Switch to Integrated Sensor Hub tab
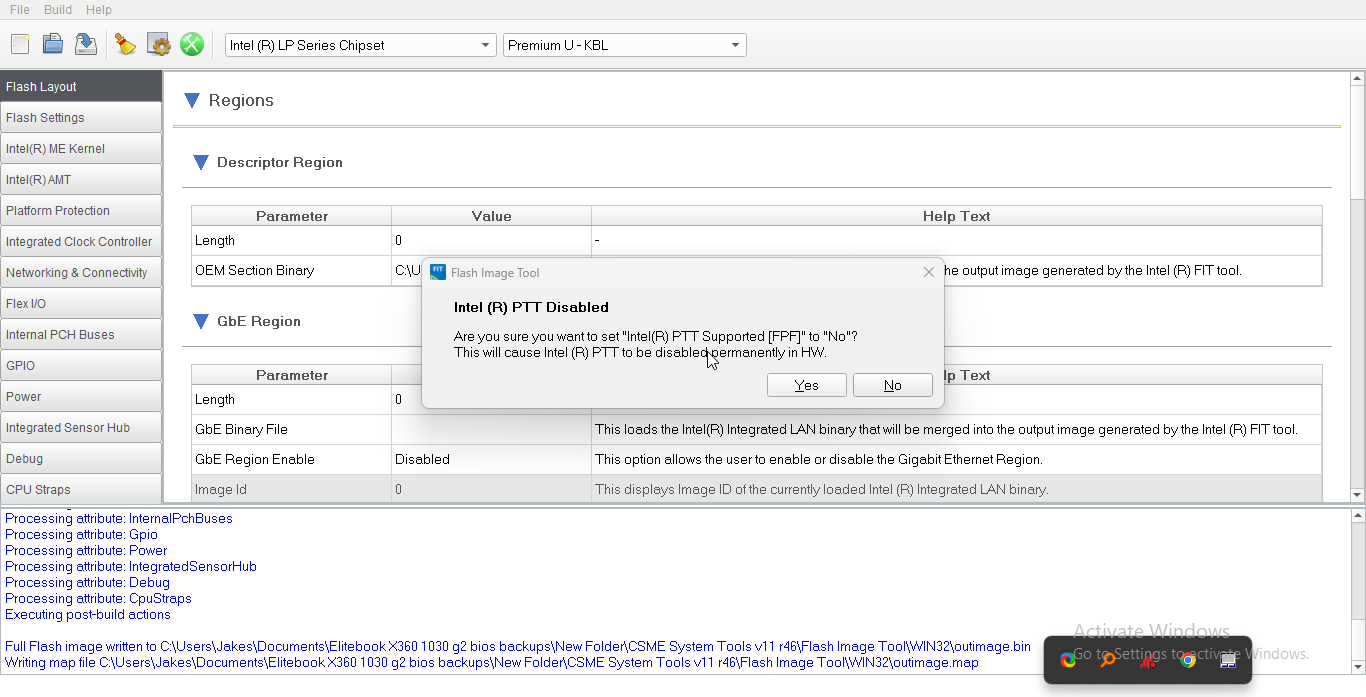 point(81,427)
